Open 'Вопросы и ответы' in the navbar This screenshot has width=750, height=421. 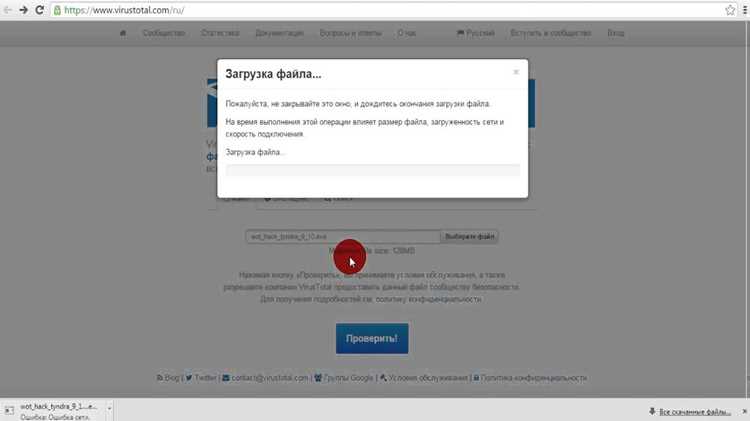351,33
